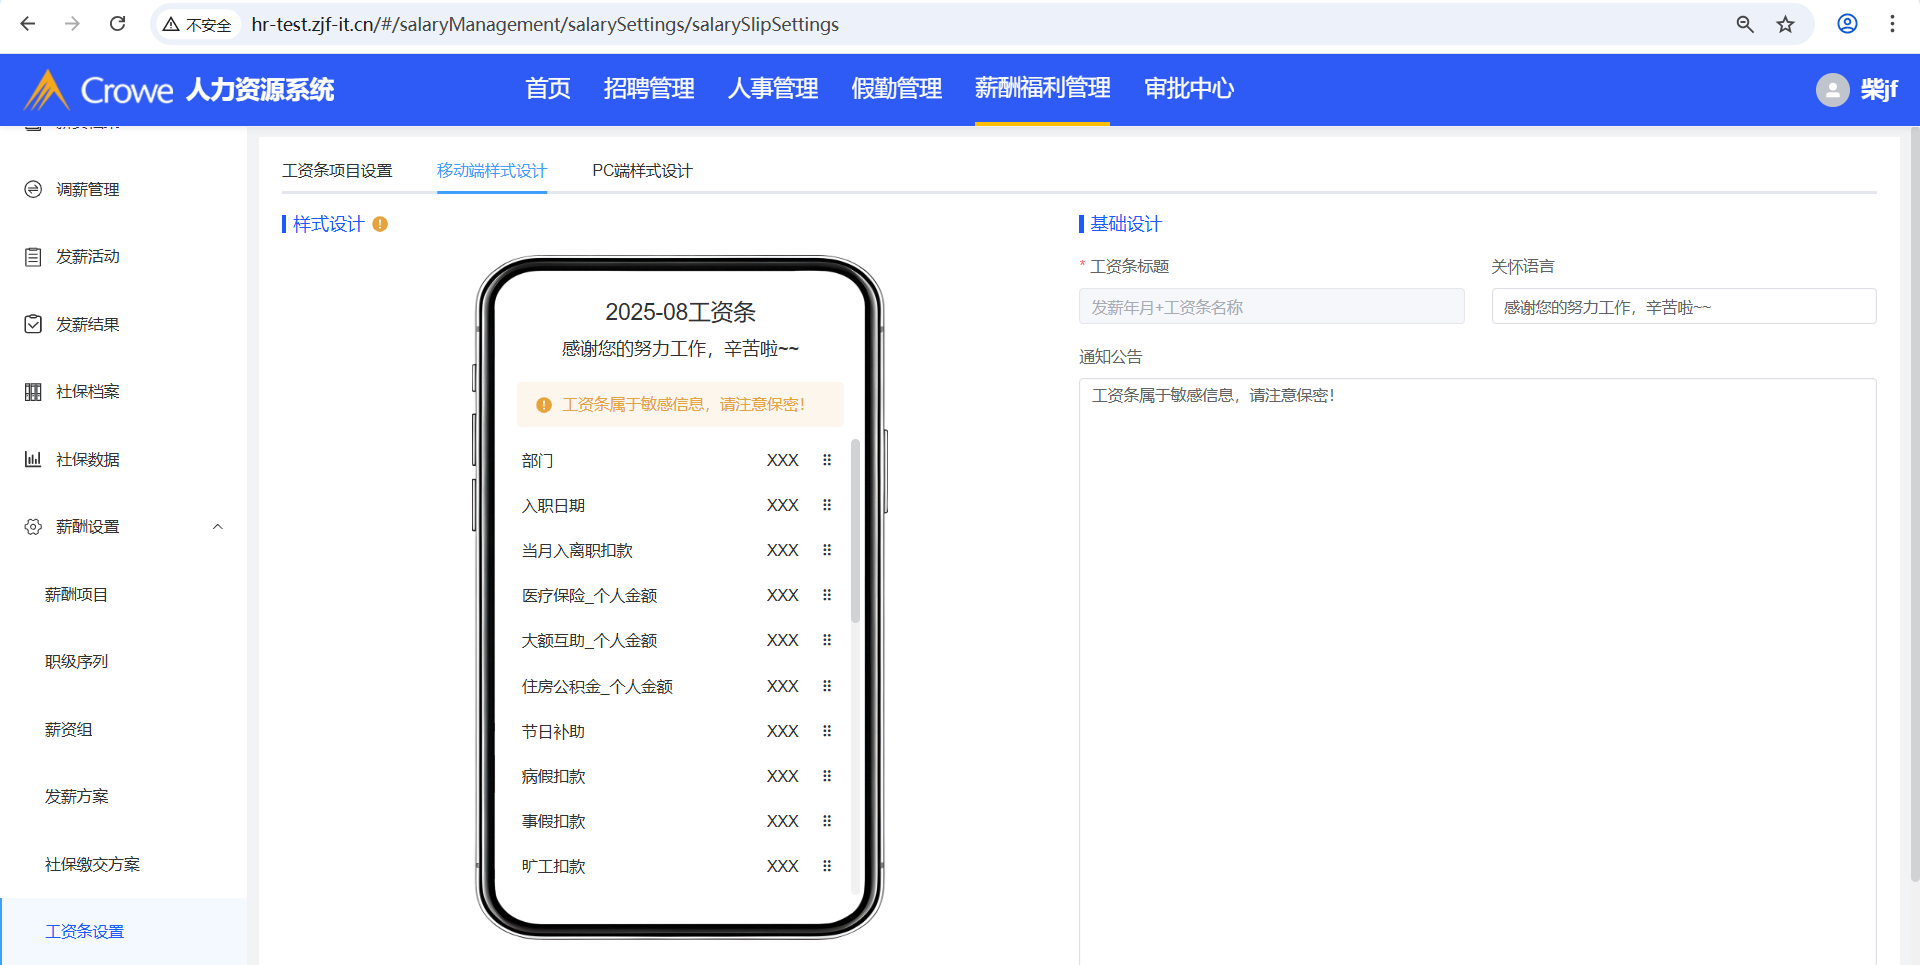The height and width of the screenshot is (965, 1920).
Task: Open the 柴jf user account menu
Action: (1878, 90)
